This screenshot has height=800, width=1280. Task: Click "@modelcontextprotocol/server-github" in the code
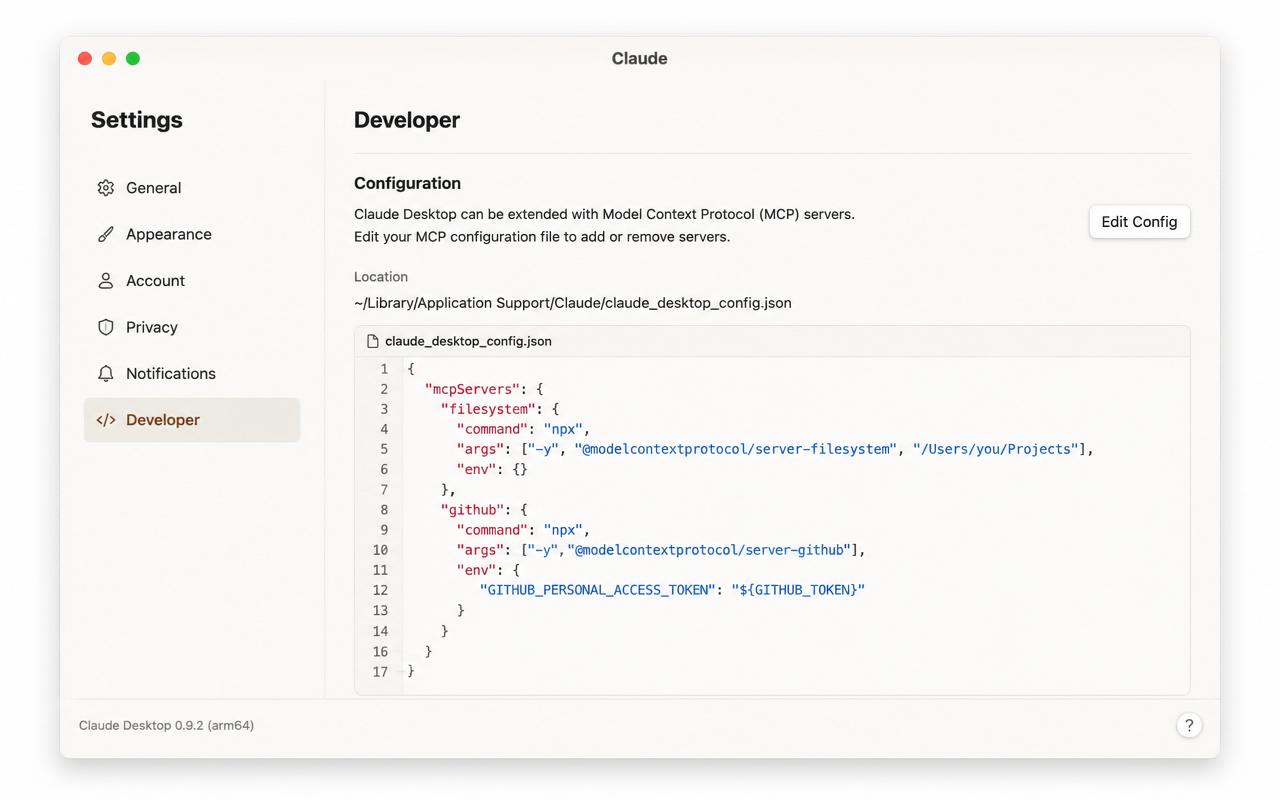[x=709, y=550]
